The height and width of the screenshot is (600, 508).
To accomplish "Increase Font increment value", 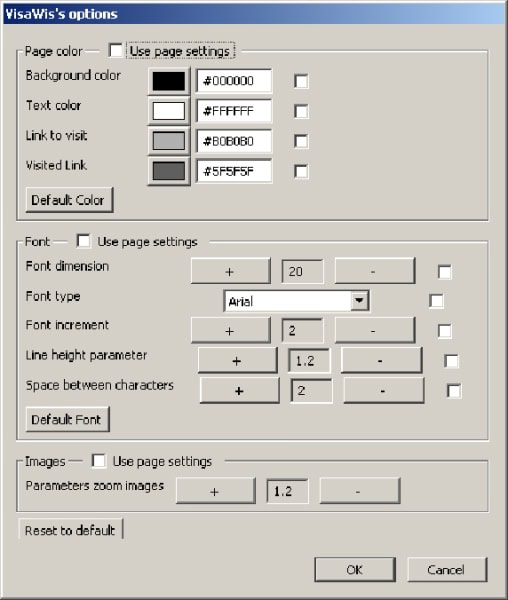I will [x=231, y=330].
